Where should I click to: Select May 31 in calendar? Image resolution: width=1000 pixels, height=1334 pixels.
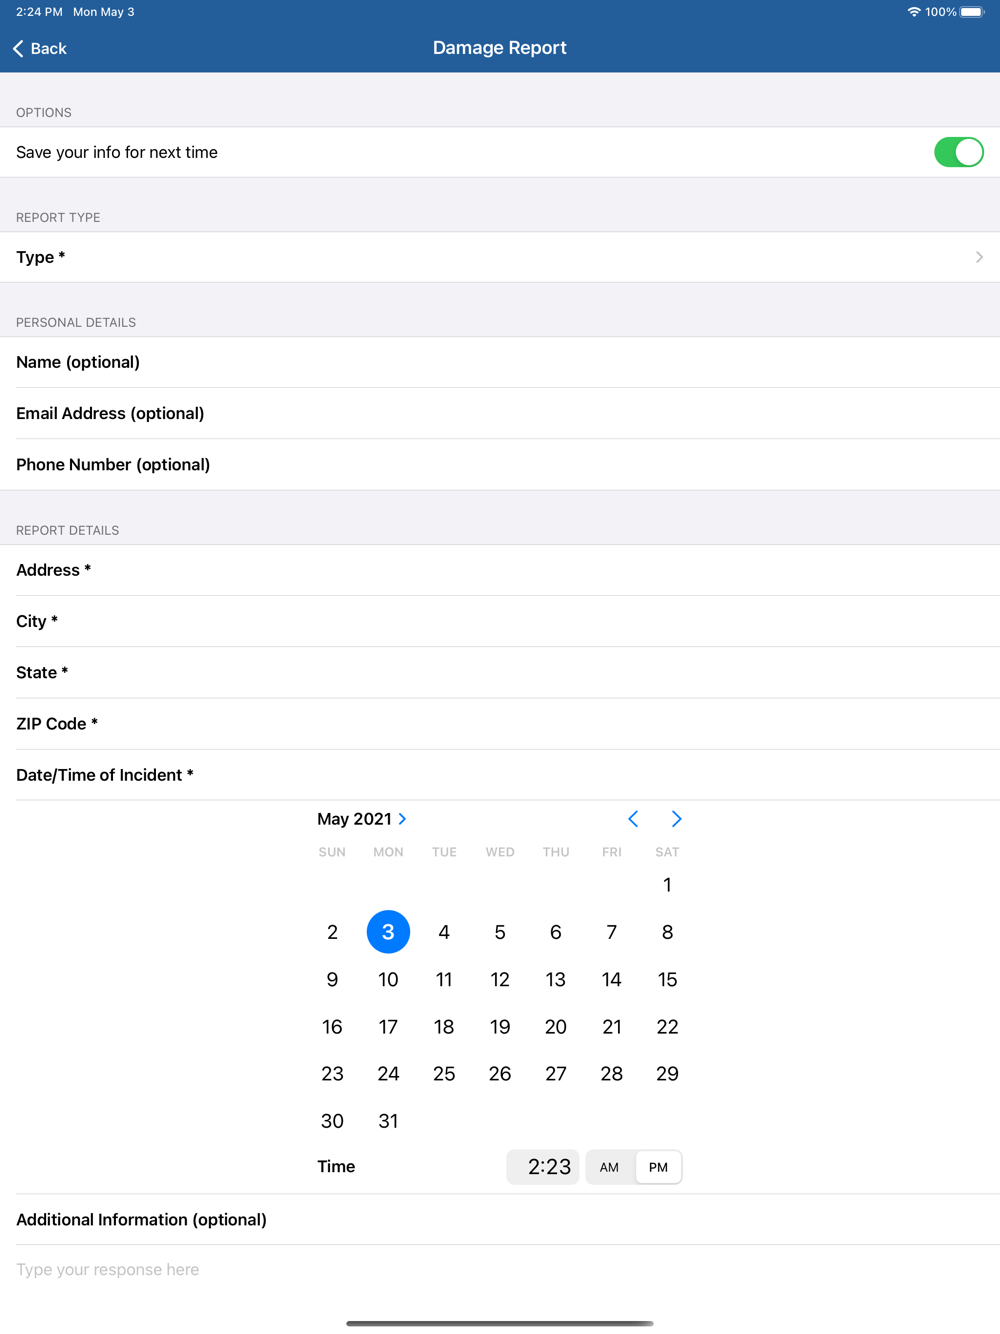pyautogui.click(x=388, y=1121)
